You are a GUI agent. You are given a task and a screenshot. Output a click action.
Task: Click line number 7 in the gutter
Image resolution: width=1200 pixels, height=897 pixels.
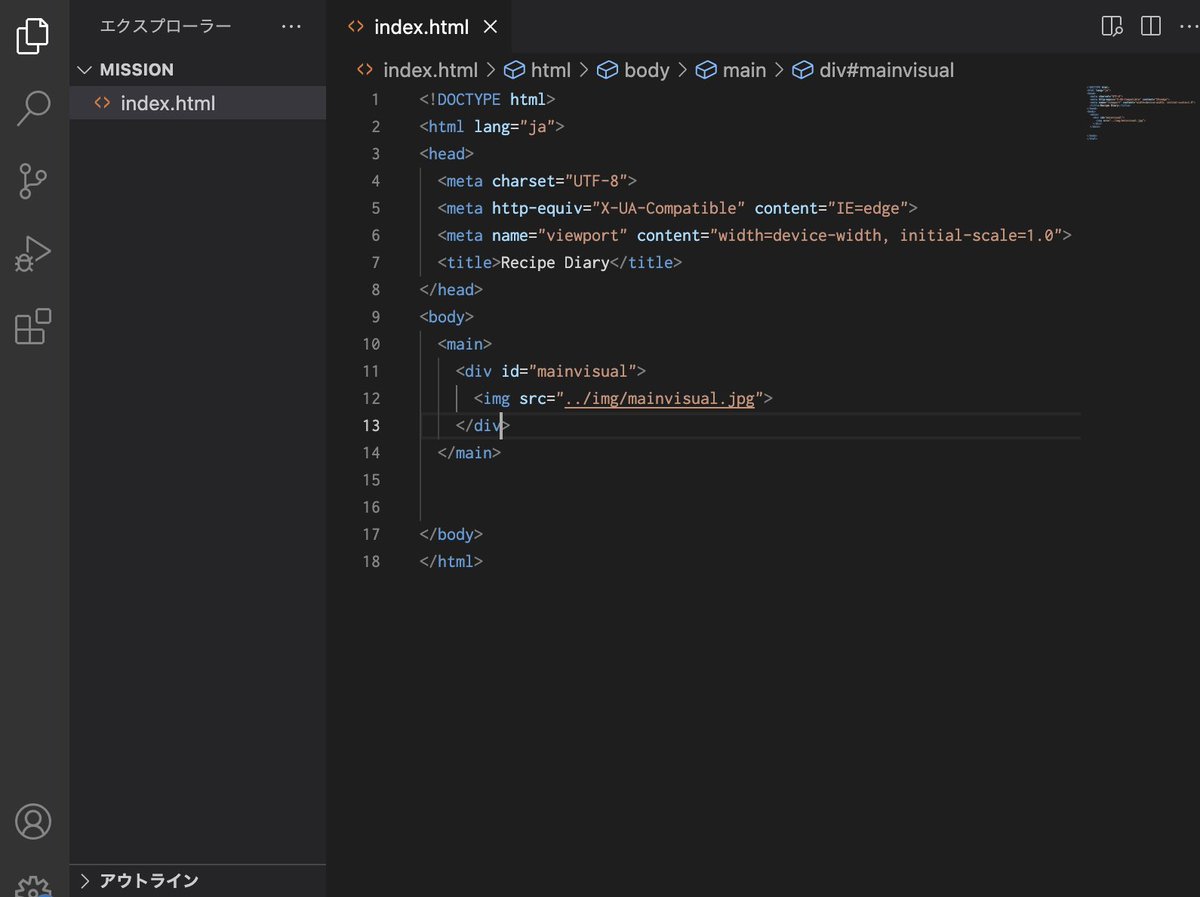[x=375, y=263]
